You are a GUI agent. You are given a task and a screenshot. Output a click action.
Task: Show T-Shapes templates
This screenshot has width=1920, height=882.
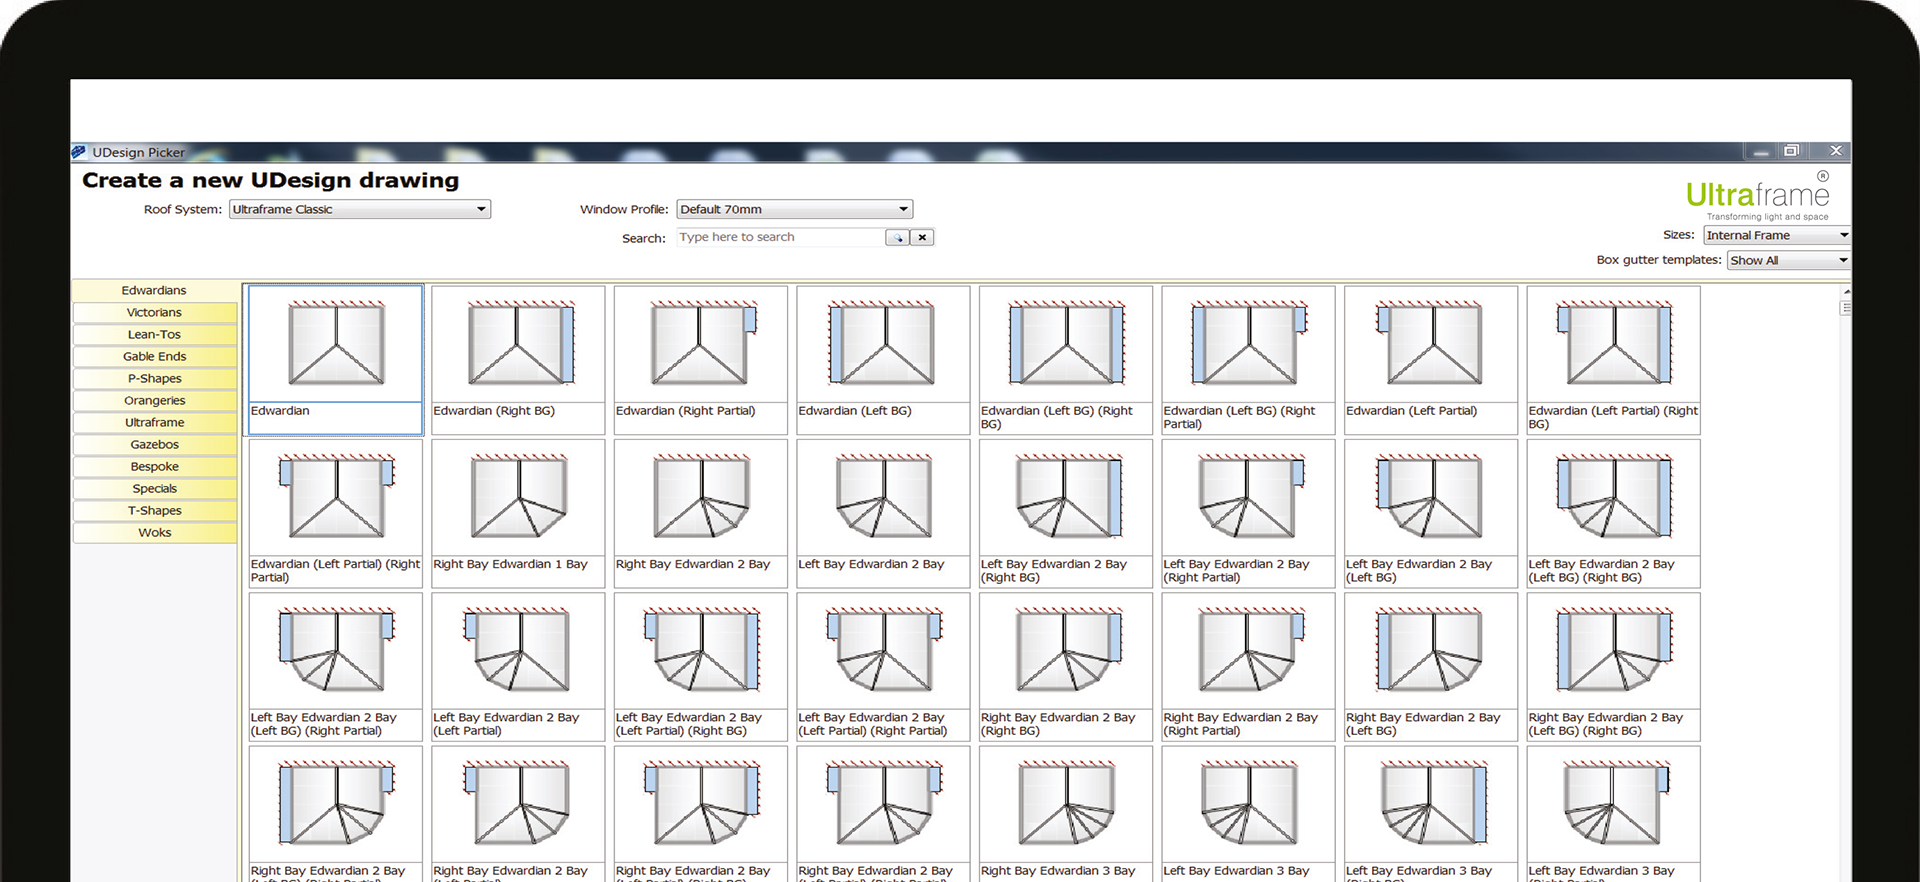(x=154, y=510)
